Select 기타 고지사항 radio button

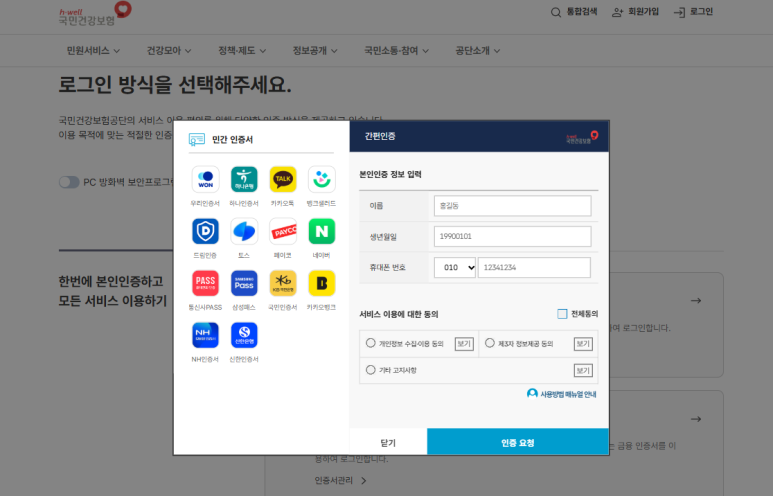coord(371,370)
